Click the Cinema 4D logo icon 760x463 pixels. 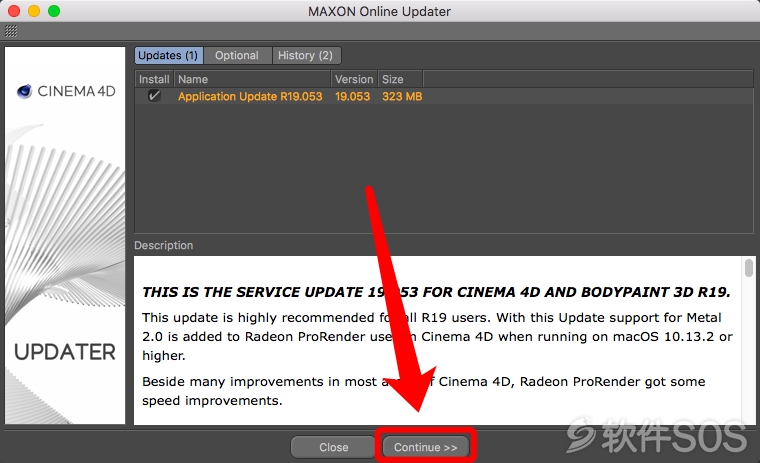pos(24,91)
